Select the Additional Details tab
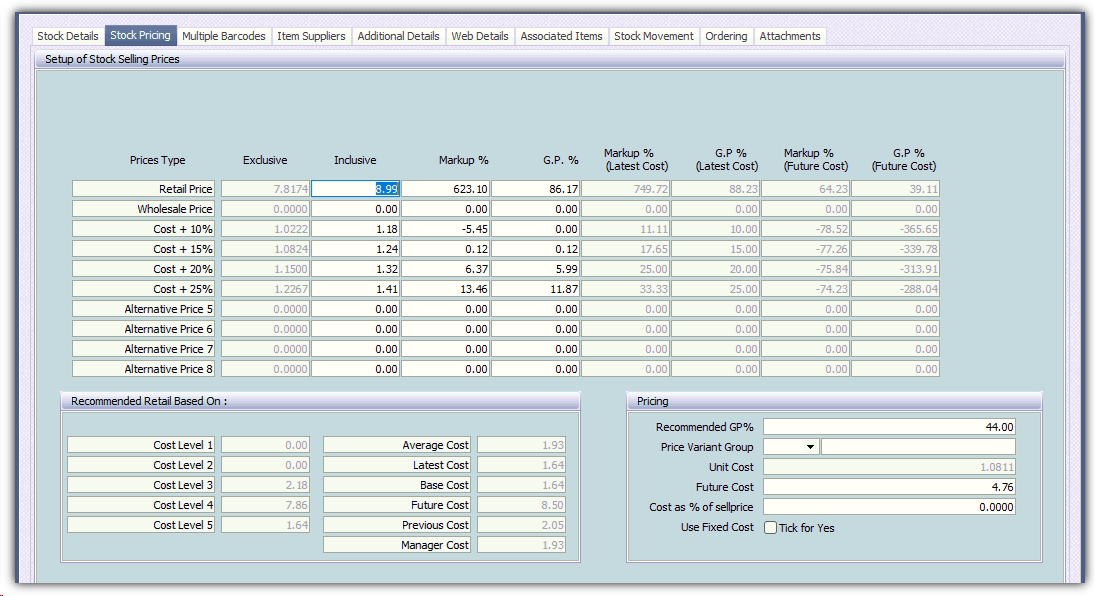The image size is (1095, 596). point(398,36)
